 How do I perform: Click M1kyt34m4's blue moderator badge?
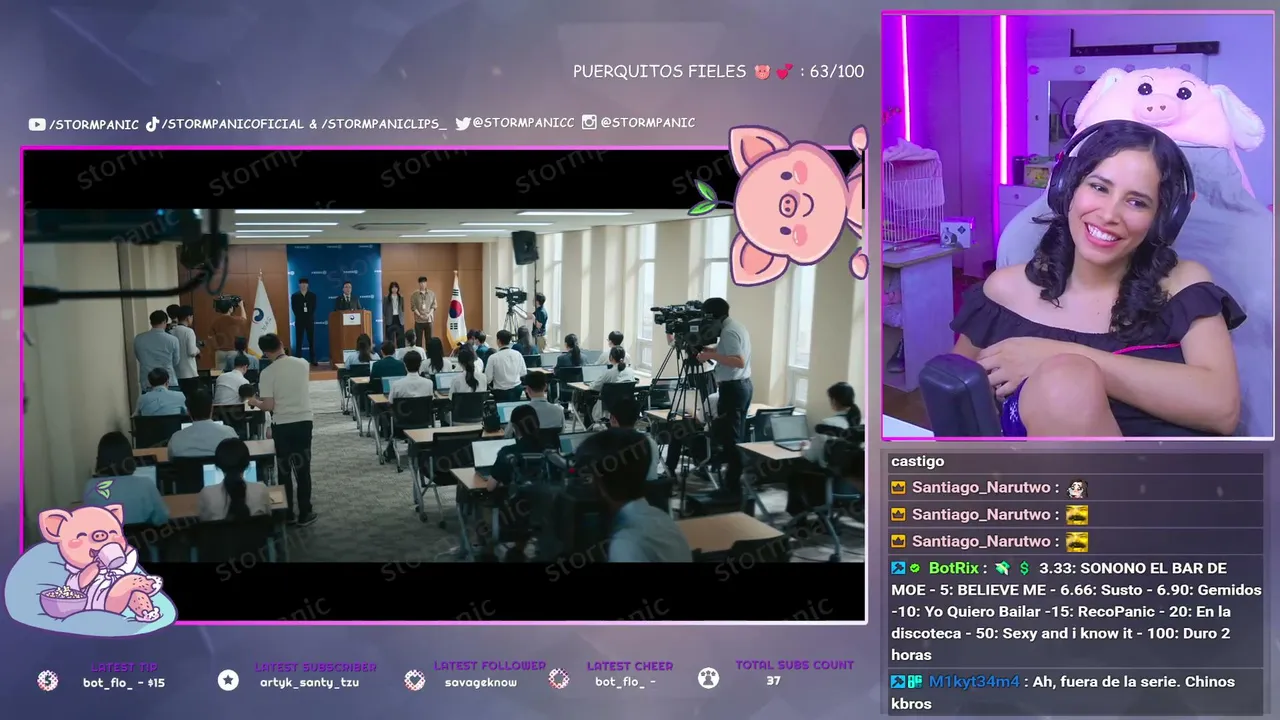[898, 682]
